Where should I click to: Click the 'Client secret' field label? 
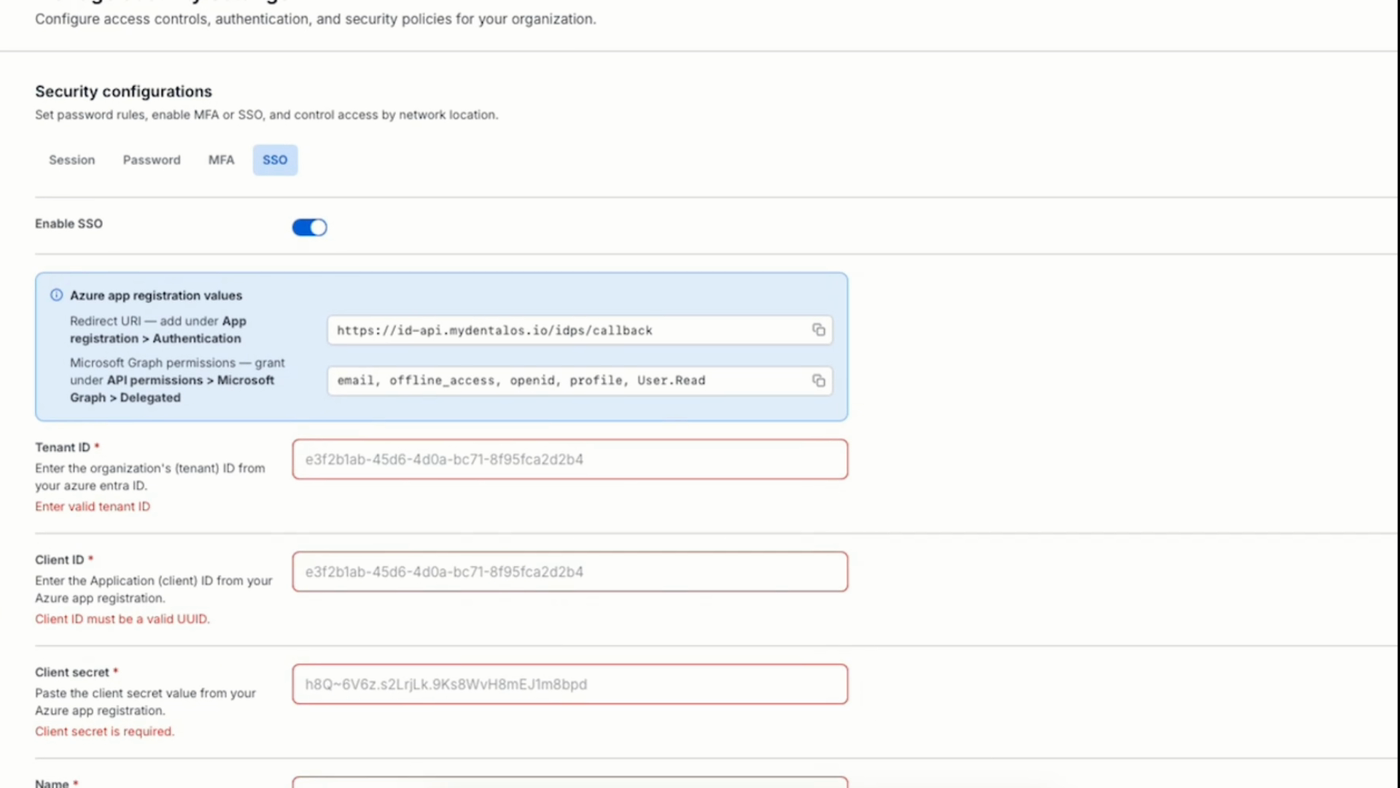[73, 672]
